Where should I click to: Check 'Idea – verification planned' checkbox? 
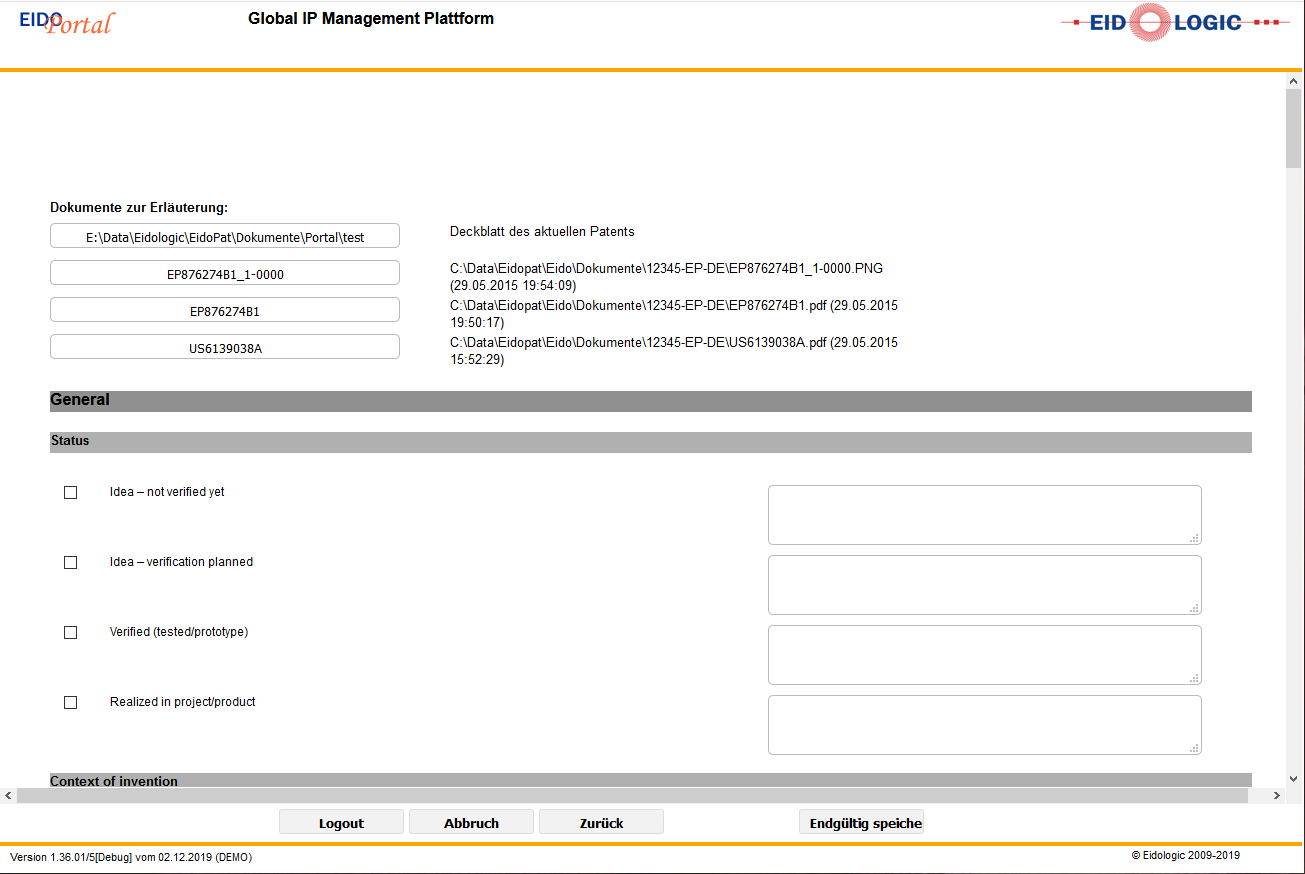(x=70, y=562)
